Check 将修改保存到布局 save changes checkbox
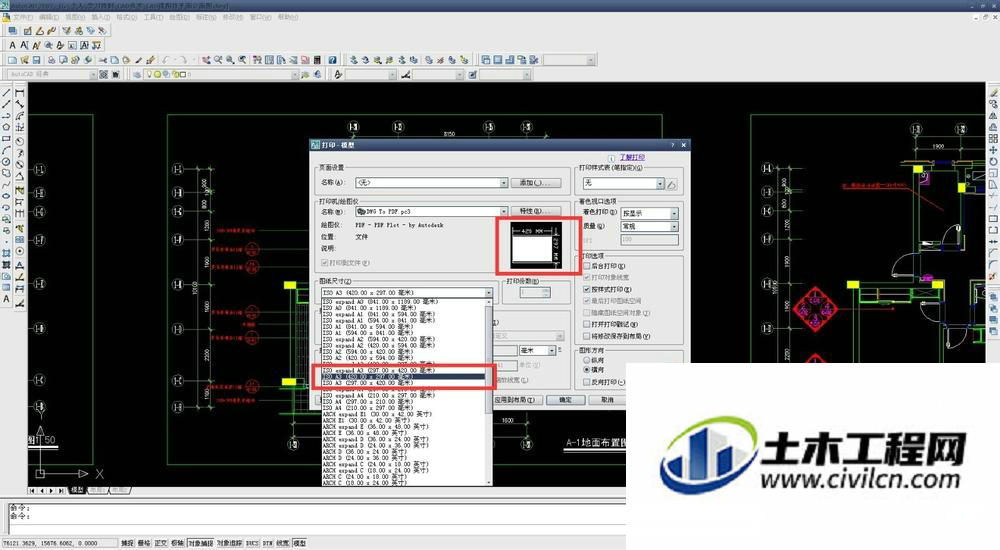Image resolution: width=1000 pixels, height=550 pixels. click(587, 336)
